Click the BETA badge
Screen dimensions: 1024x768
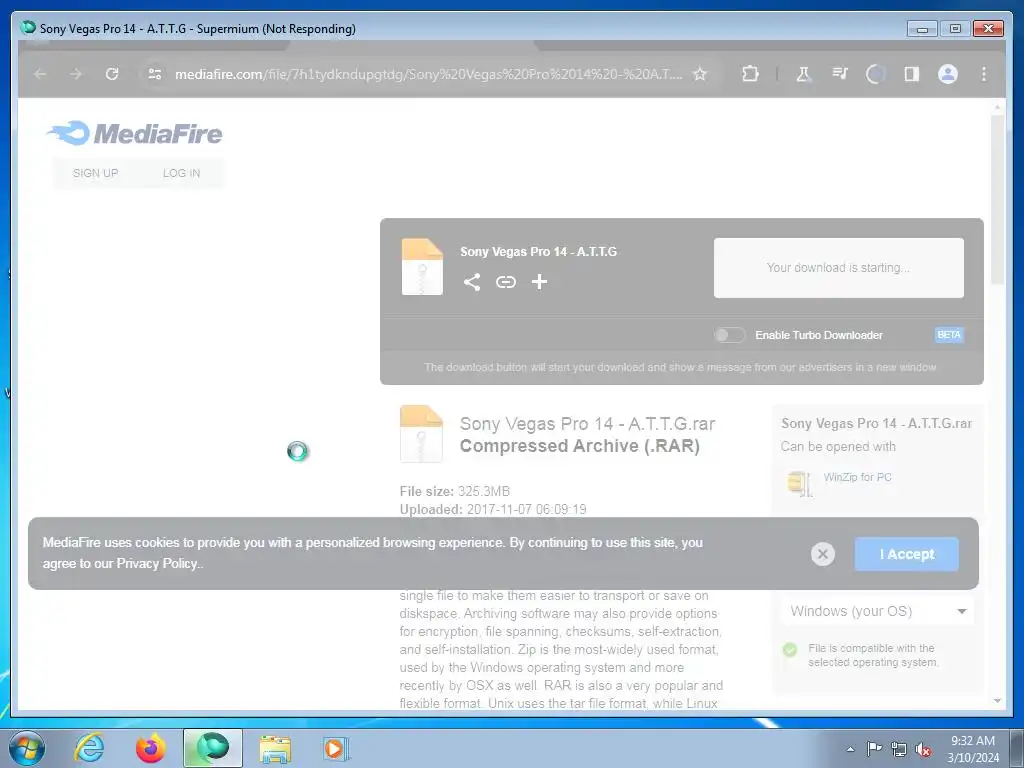(x=949, y=335)
